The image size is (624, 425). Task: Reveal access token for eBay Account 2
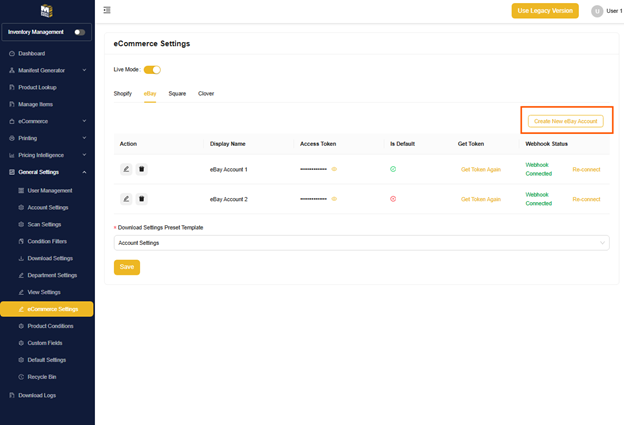334,199
